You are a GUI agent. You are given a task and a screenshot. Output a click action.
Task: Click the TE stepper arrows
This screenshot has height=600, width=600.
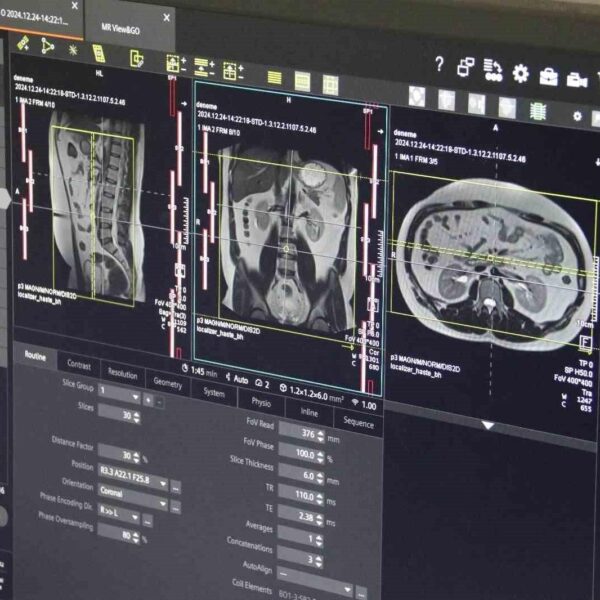(x=320, y=519)
